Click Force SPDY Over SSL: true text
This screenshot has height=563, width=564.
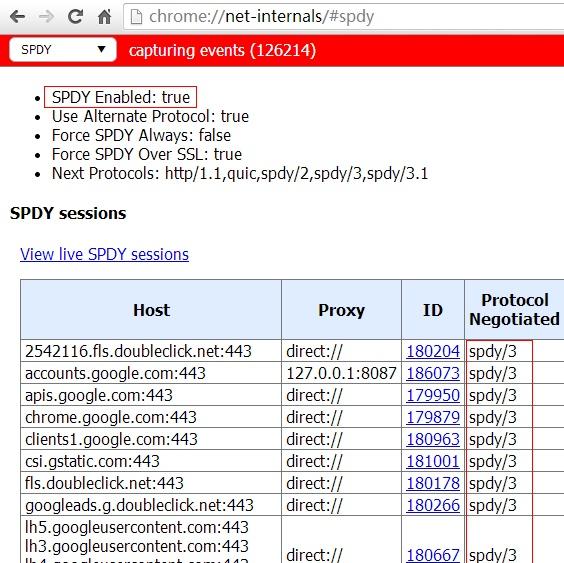146,154
